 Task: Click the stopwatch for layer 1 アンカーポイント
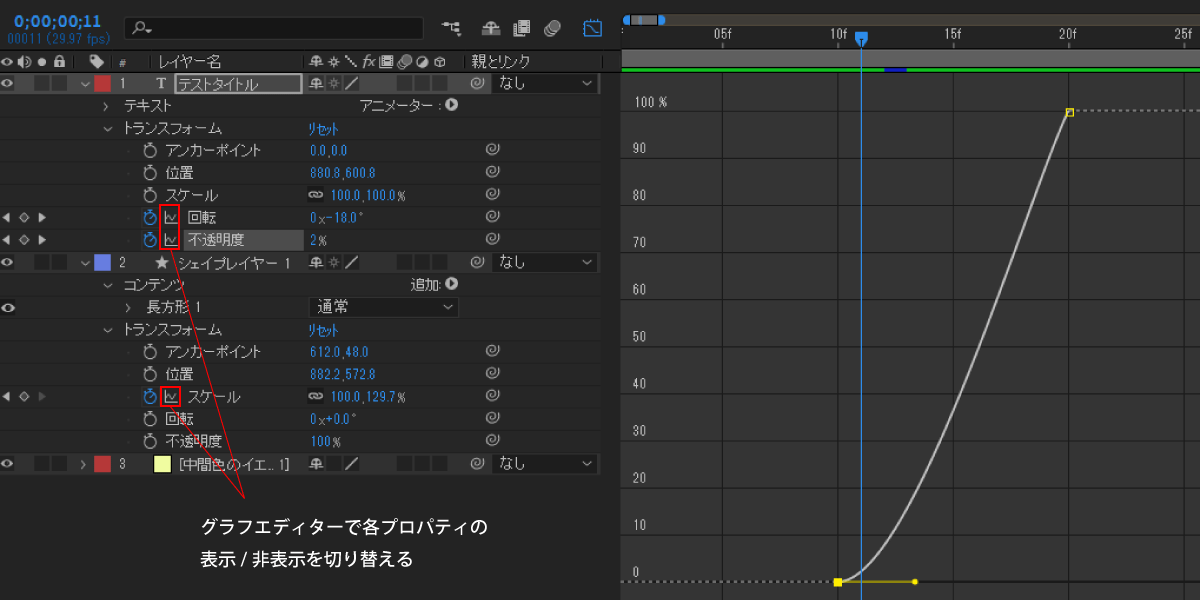click(x=150, y=150)
